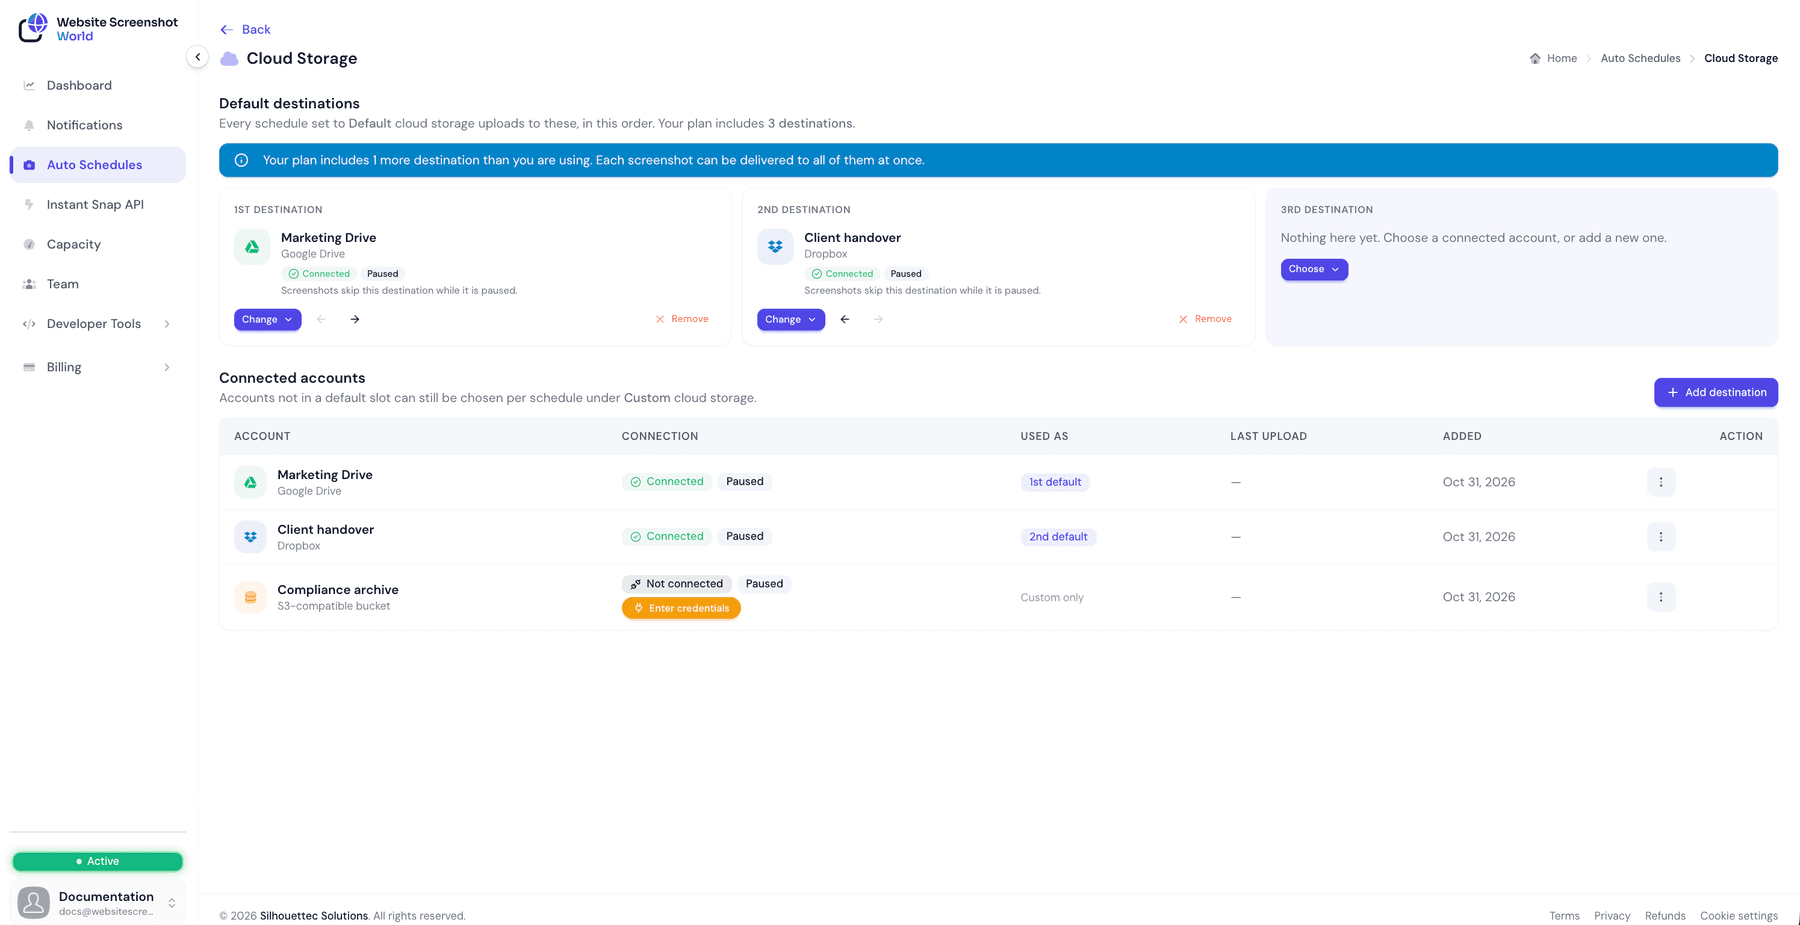1800x925 pixels.
Task: Open Notifications in the sidebar
Action: [x=98, y=125]
